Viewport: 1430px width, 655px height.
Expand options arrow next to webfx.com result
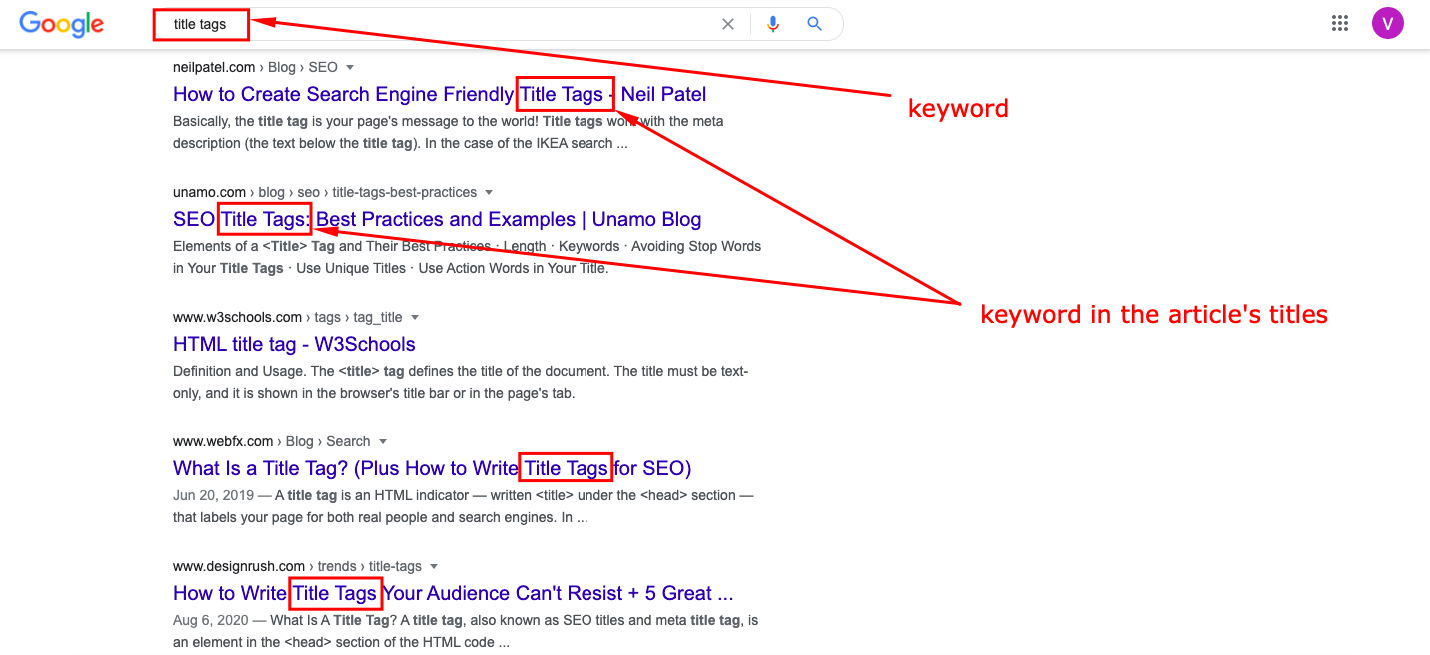(383, 442)
